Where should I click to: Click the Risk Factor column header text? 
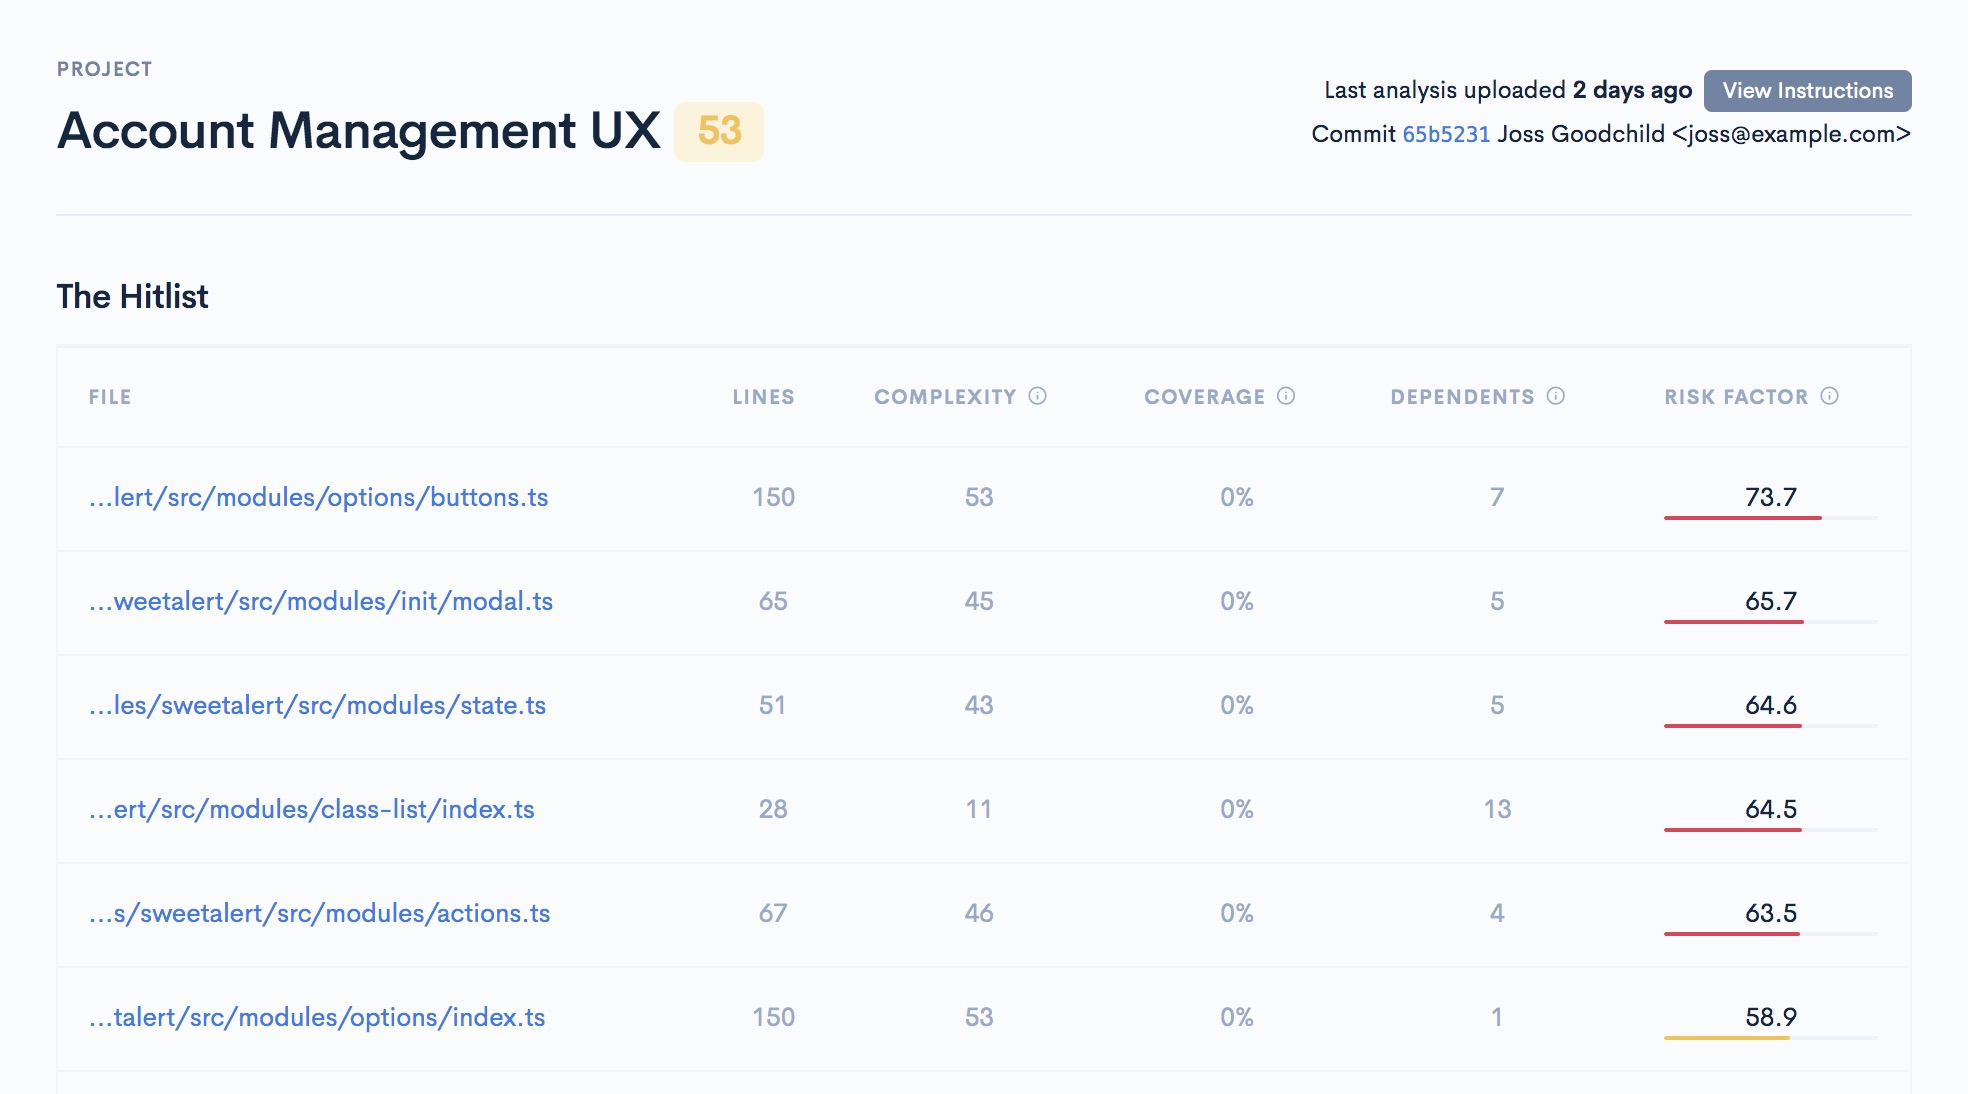click(x=1736, y=397)
